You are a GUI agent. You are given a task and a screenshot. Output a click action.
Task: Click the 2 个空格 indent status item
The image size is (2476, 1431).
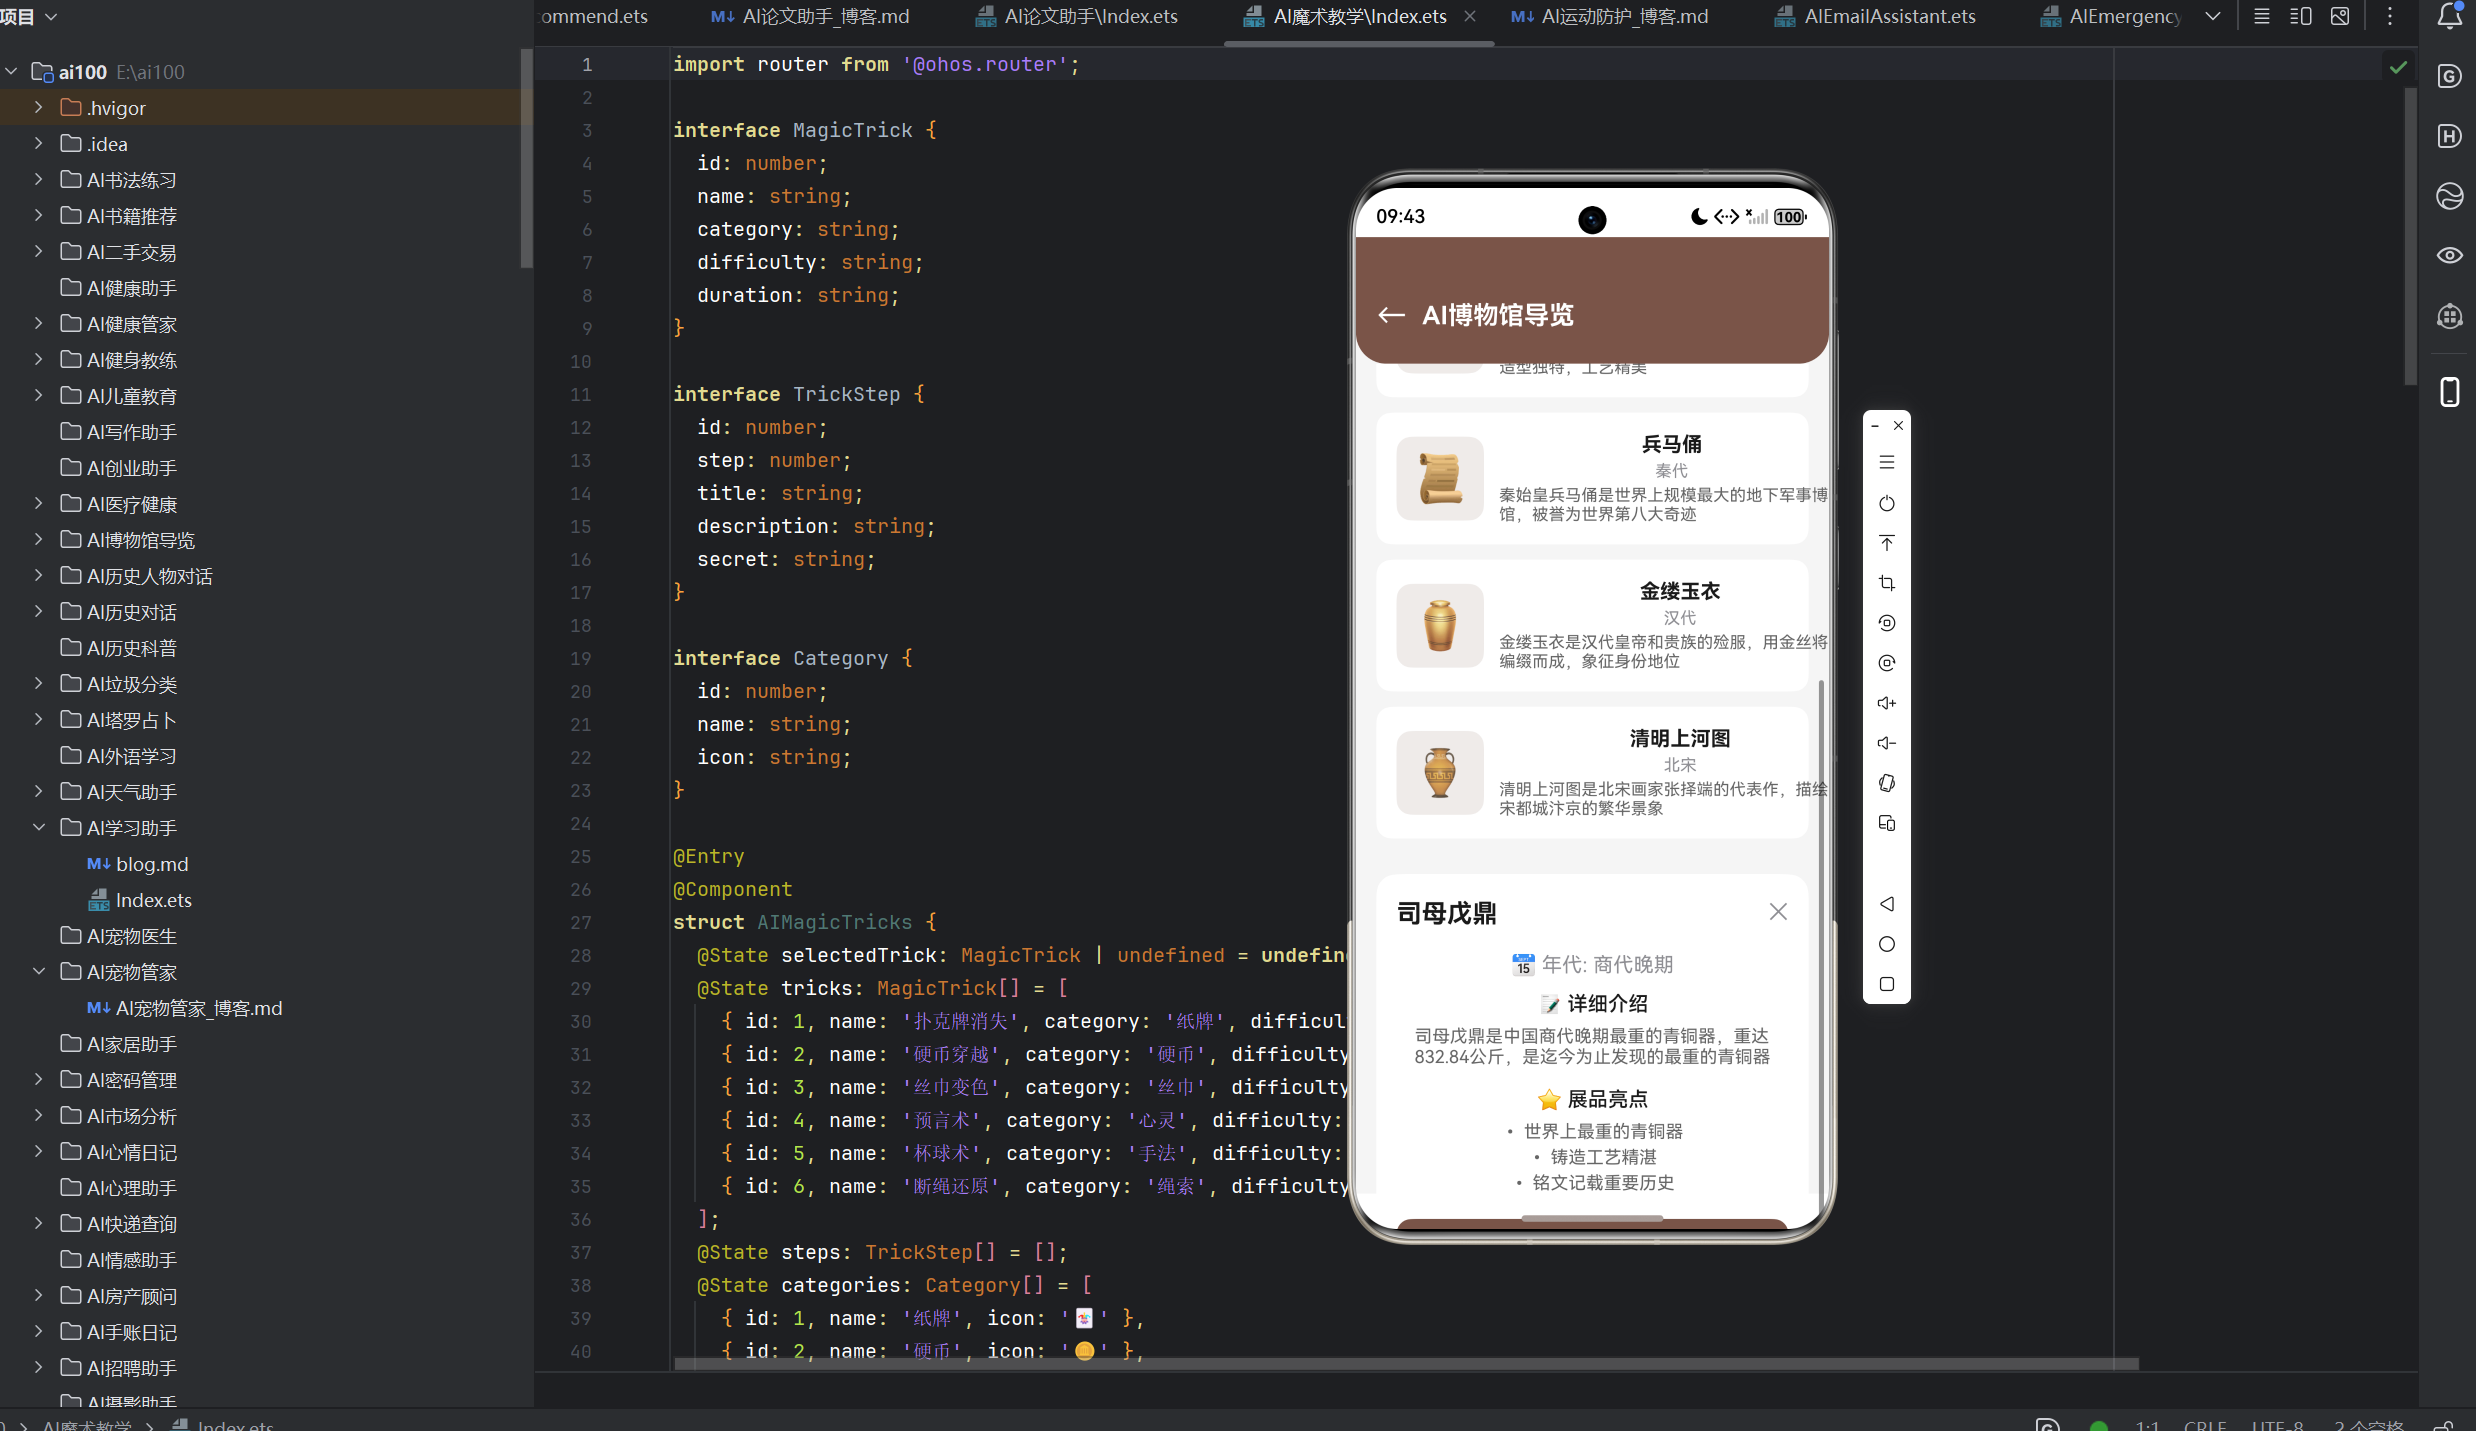[x=2368, y=1424]
